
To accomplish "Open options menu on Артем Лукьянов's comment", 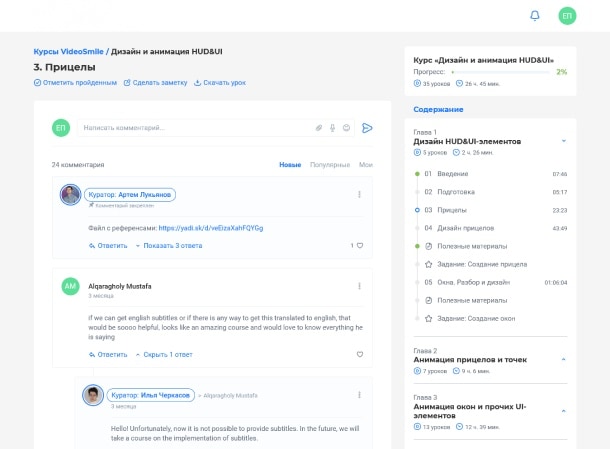I will click(359, 194).
